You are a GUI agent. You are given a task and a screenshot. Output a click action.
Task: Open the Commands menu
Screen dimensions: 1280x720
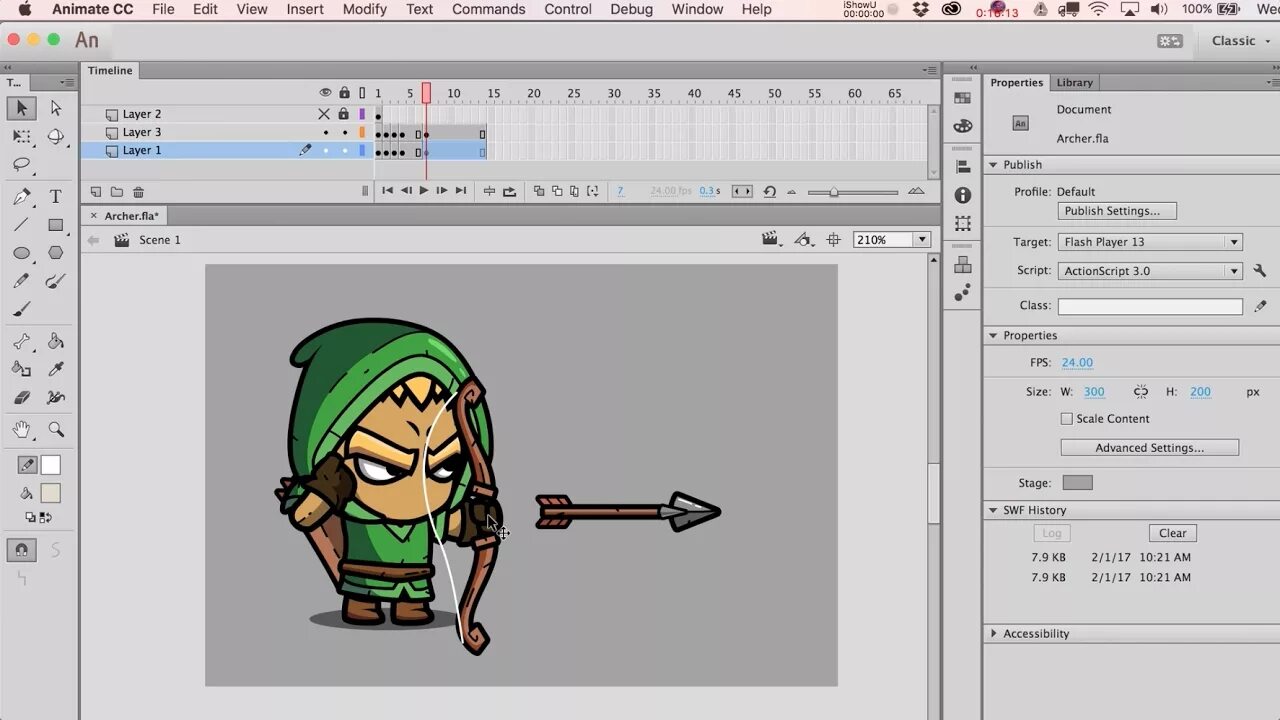488,9
